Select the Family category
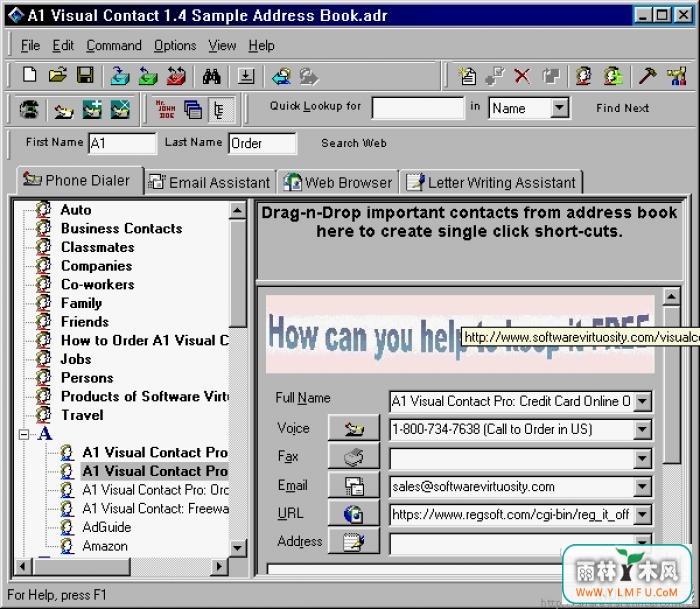Screen dimensions: 700x609 coord(81,303)
